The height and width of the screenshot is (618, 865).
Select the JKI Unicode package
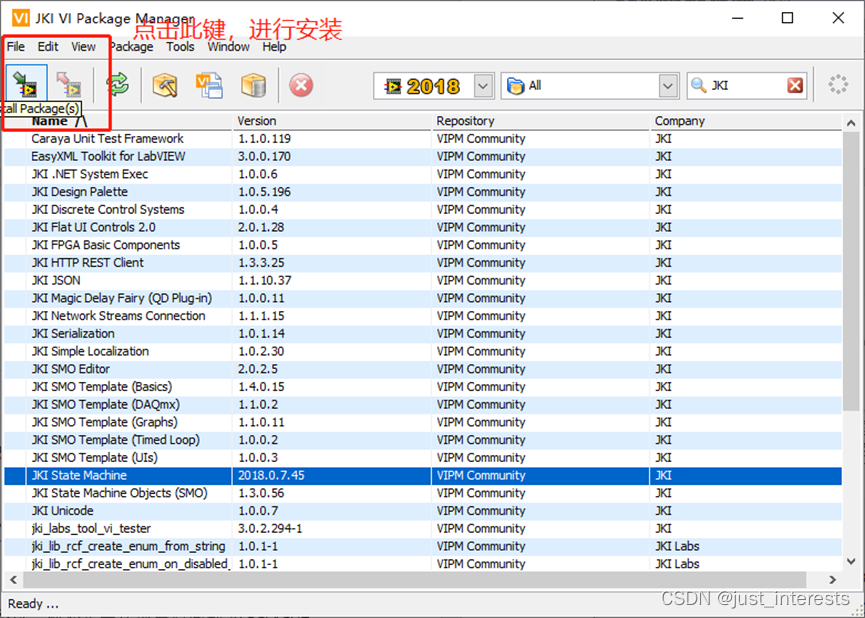pos(423,510)
